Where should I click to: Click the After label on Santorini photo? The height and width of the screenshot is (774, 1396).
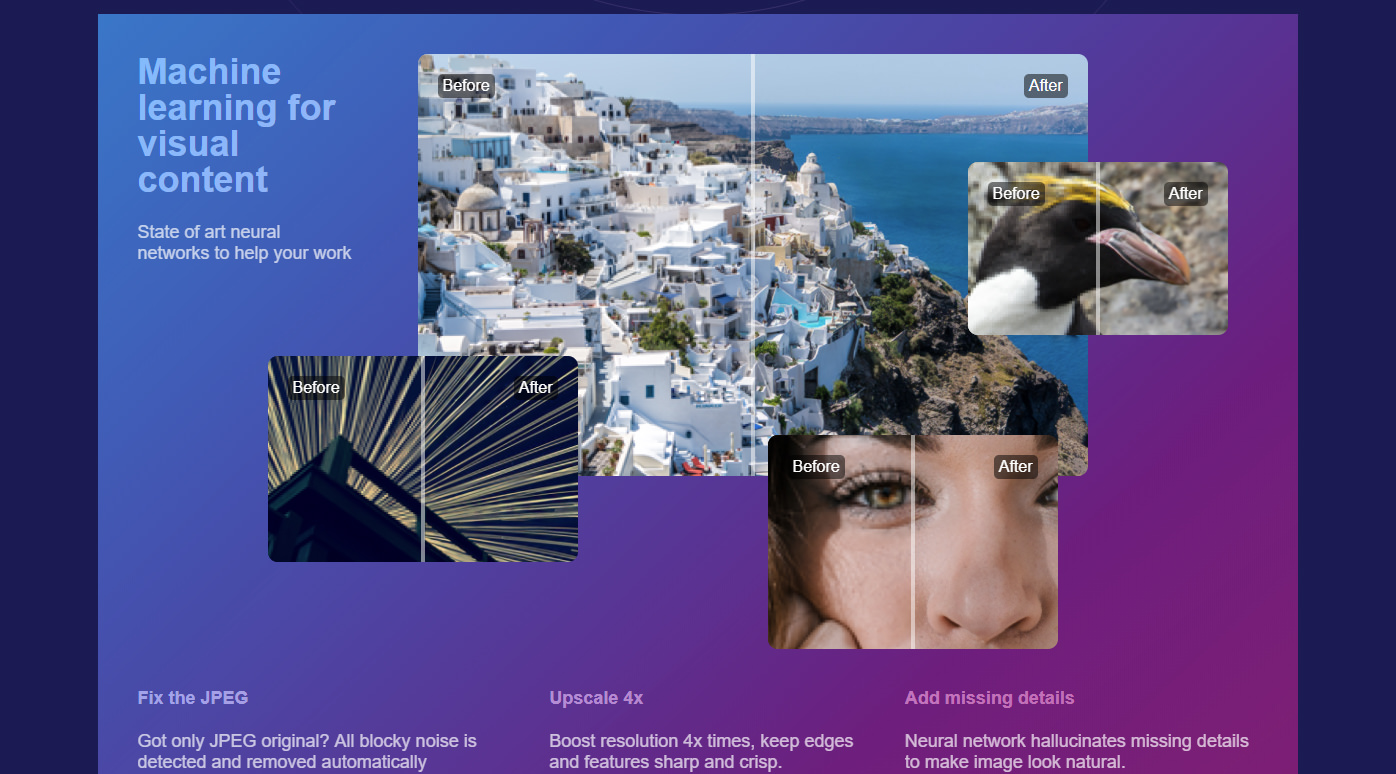click(1045, 86)
